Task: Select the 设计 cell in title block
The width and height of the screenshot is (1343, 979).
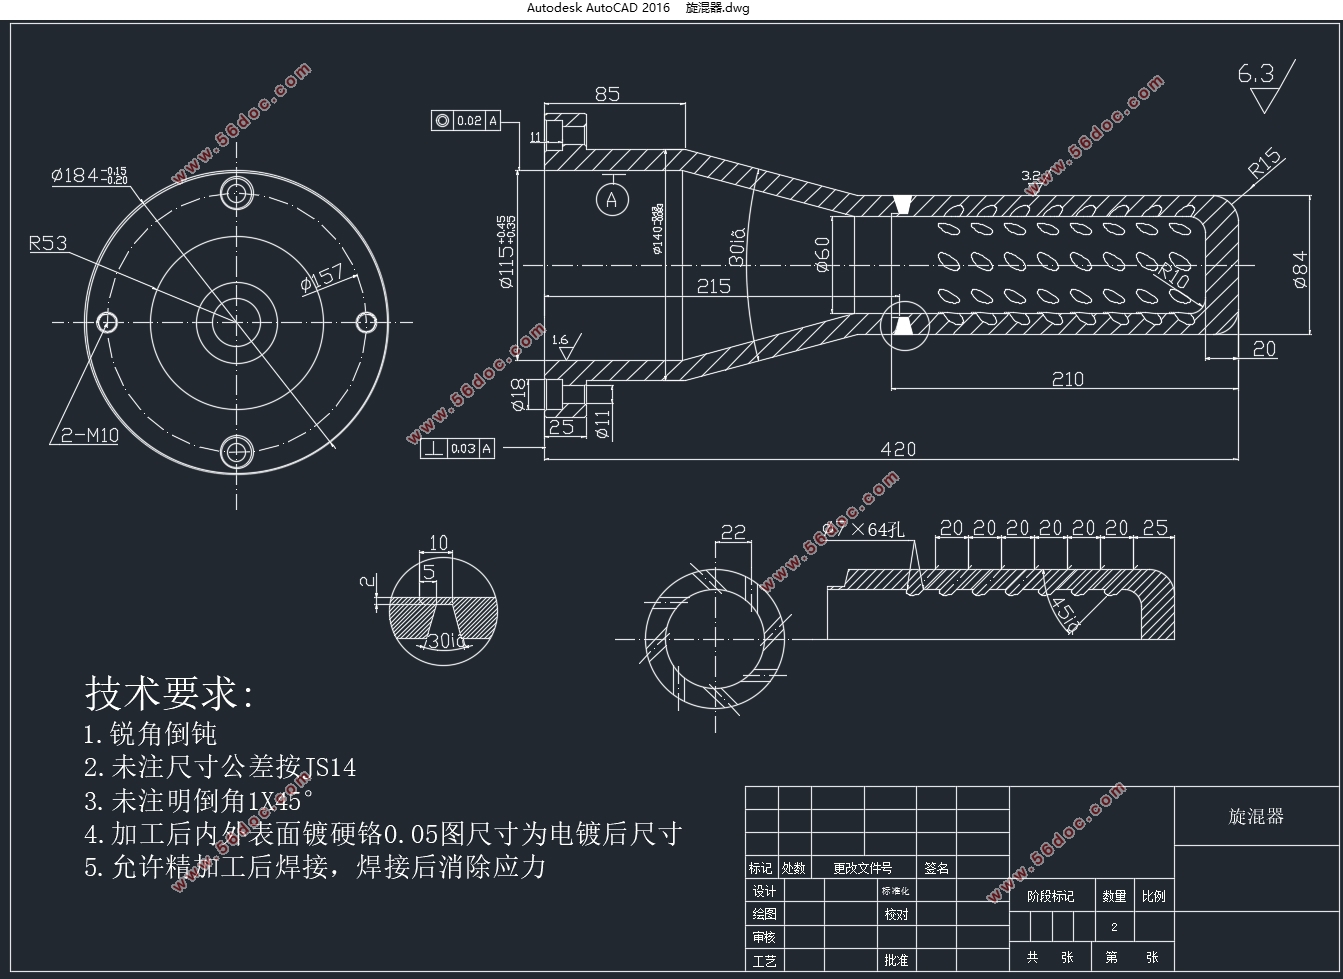Action: coord(763,891)
